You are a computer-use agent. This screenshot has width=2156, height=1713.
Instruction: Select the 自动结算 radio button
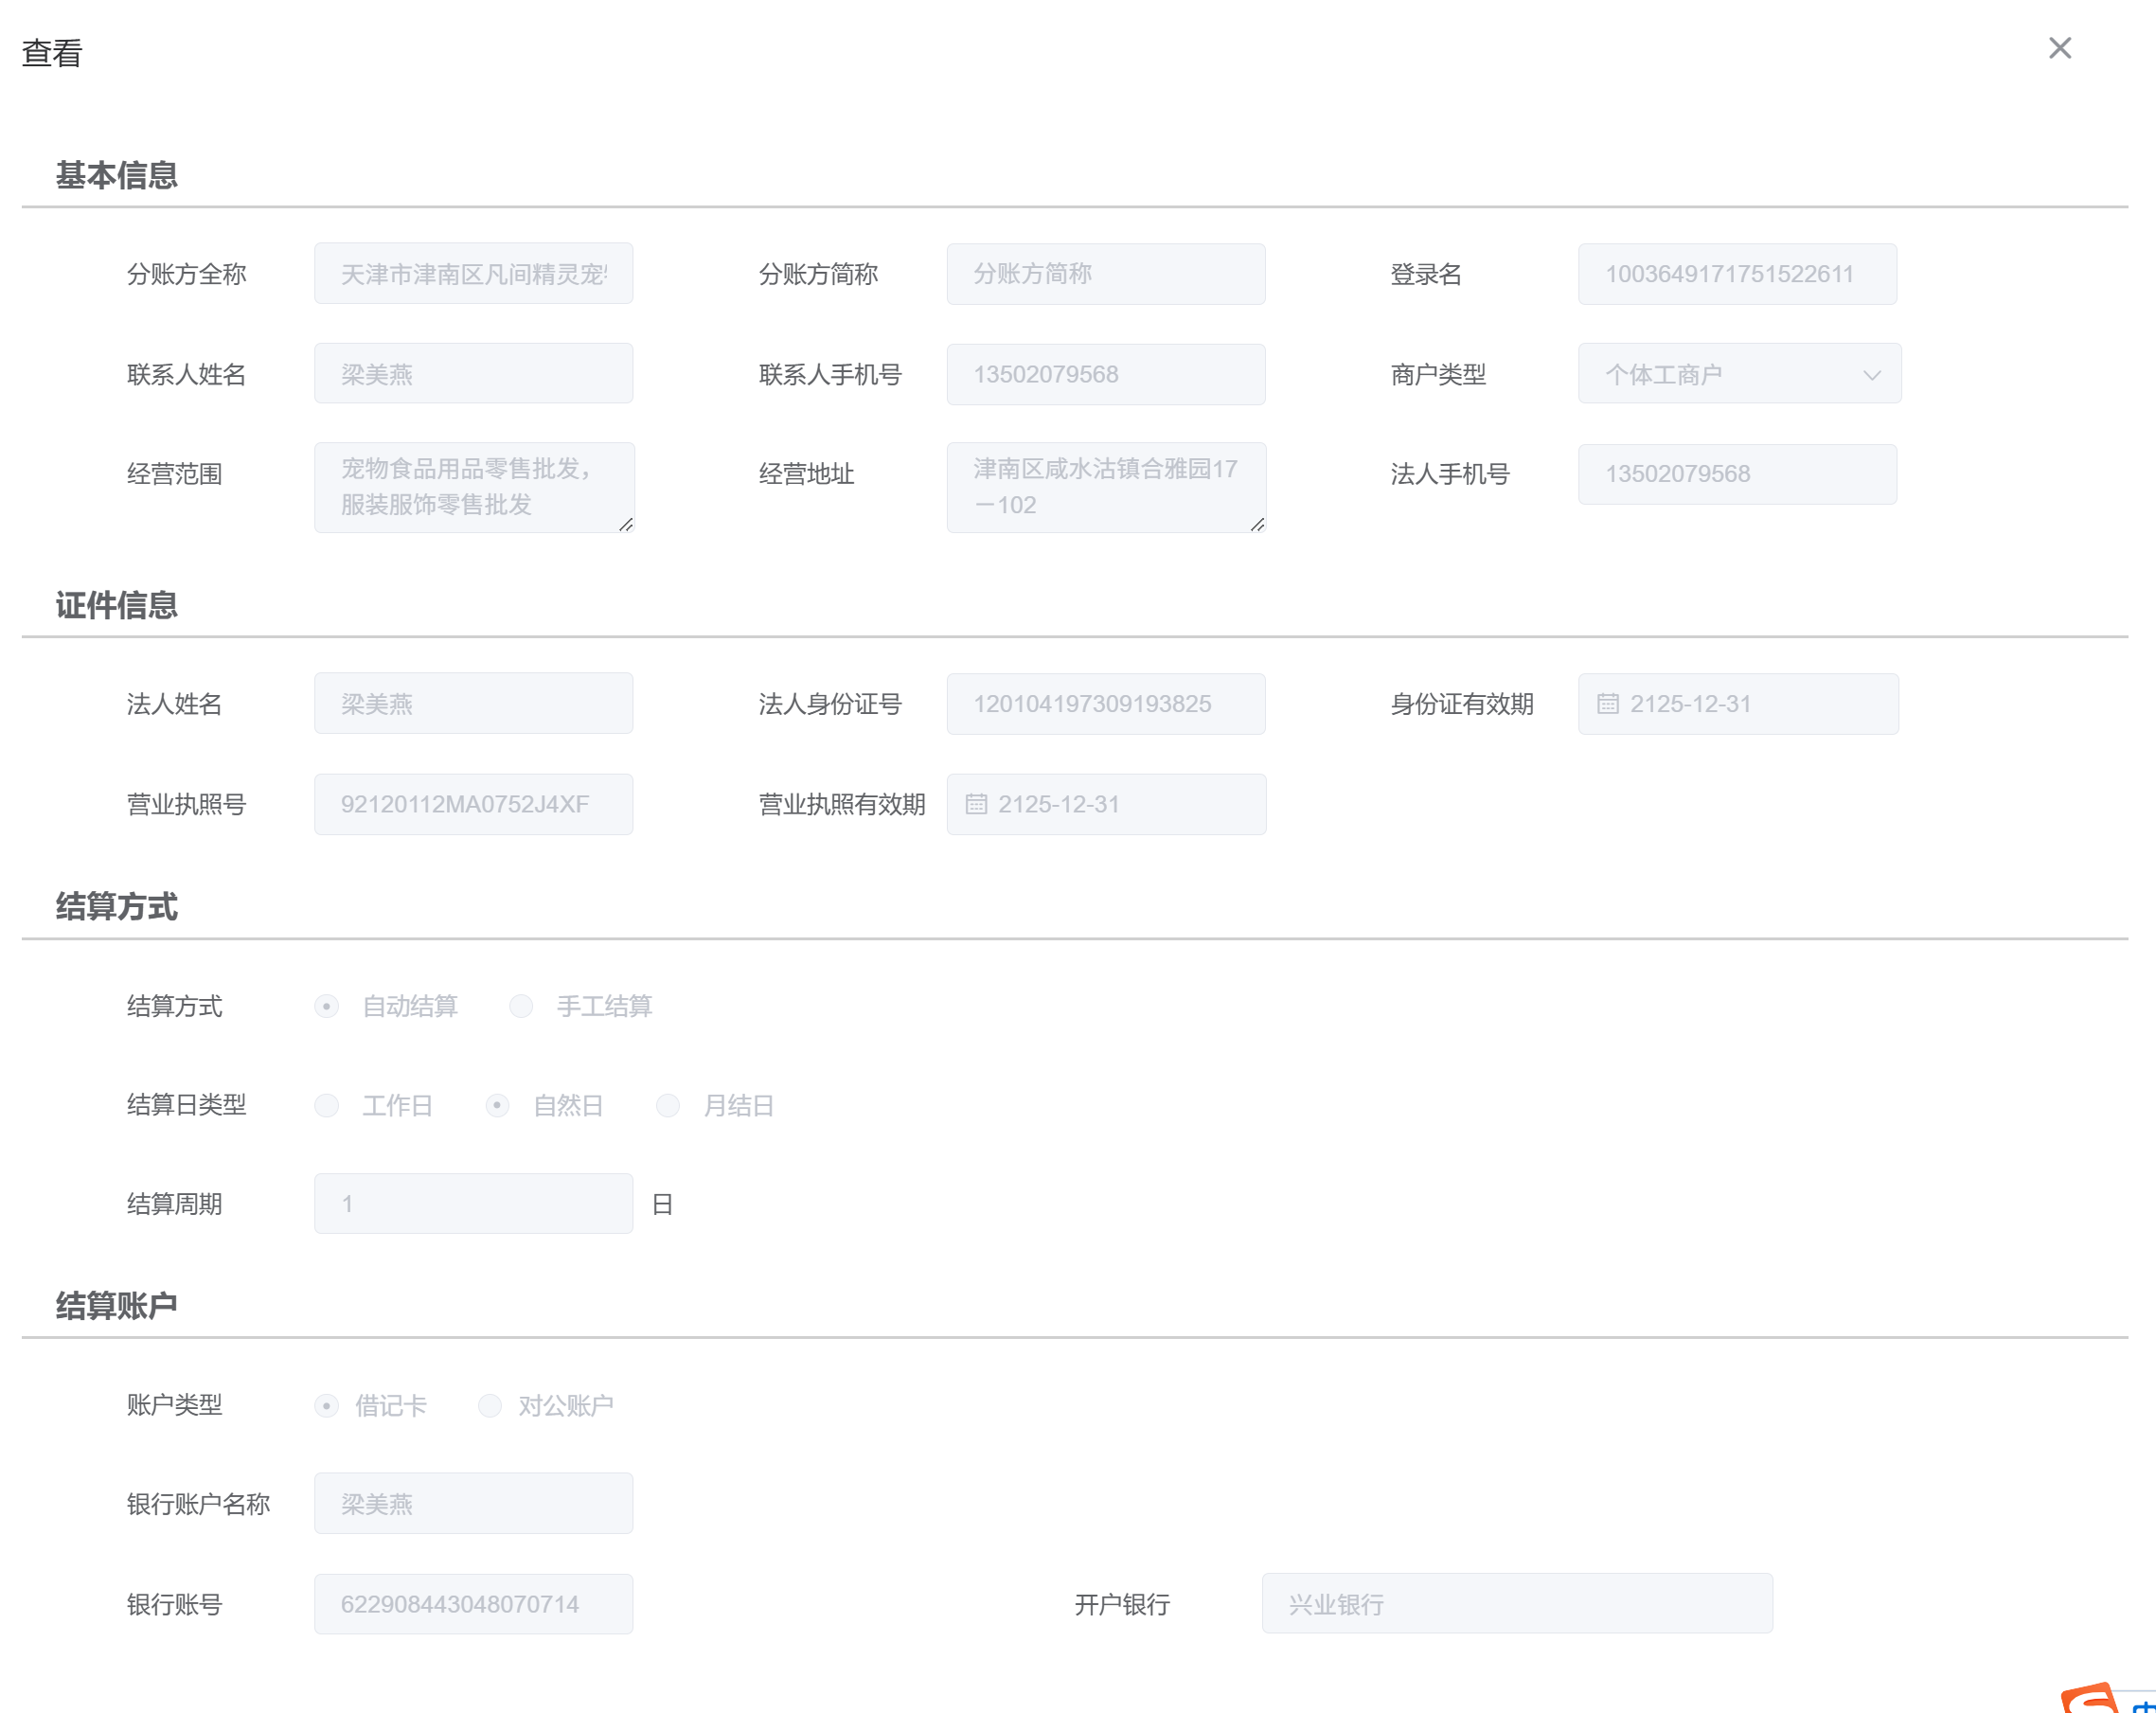(x=327, y=1006)
